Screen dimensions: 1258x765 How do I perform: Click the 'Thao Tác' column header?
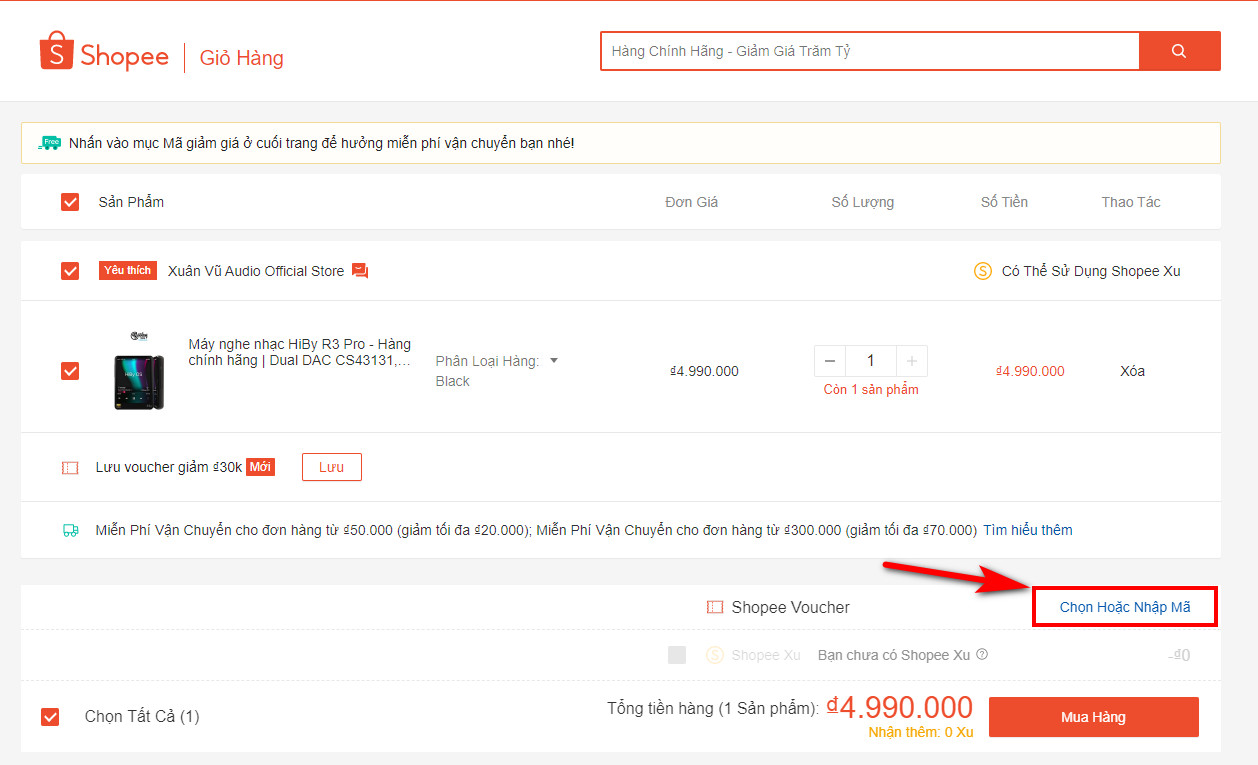click(1131, 202)
